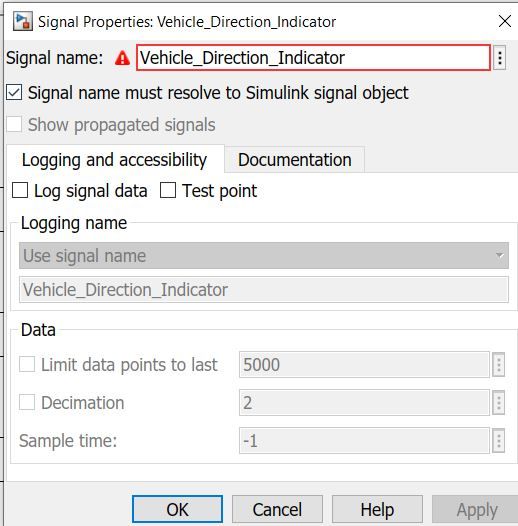This screenshot has width=518, height=526.
Task: Click the Simulink icon in the title bar
Action: coord(22,21)
